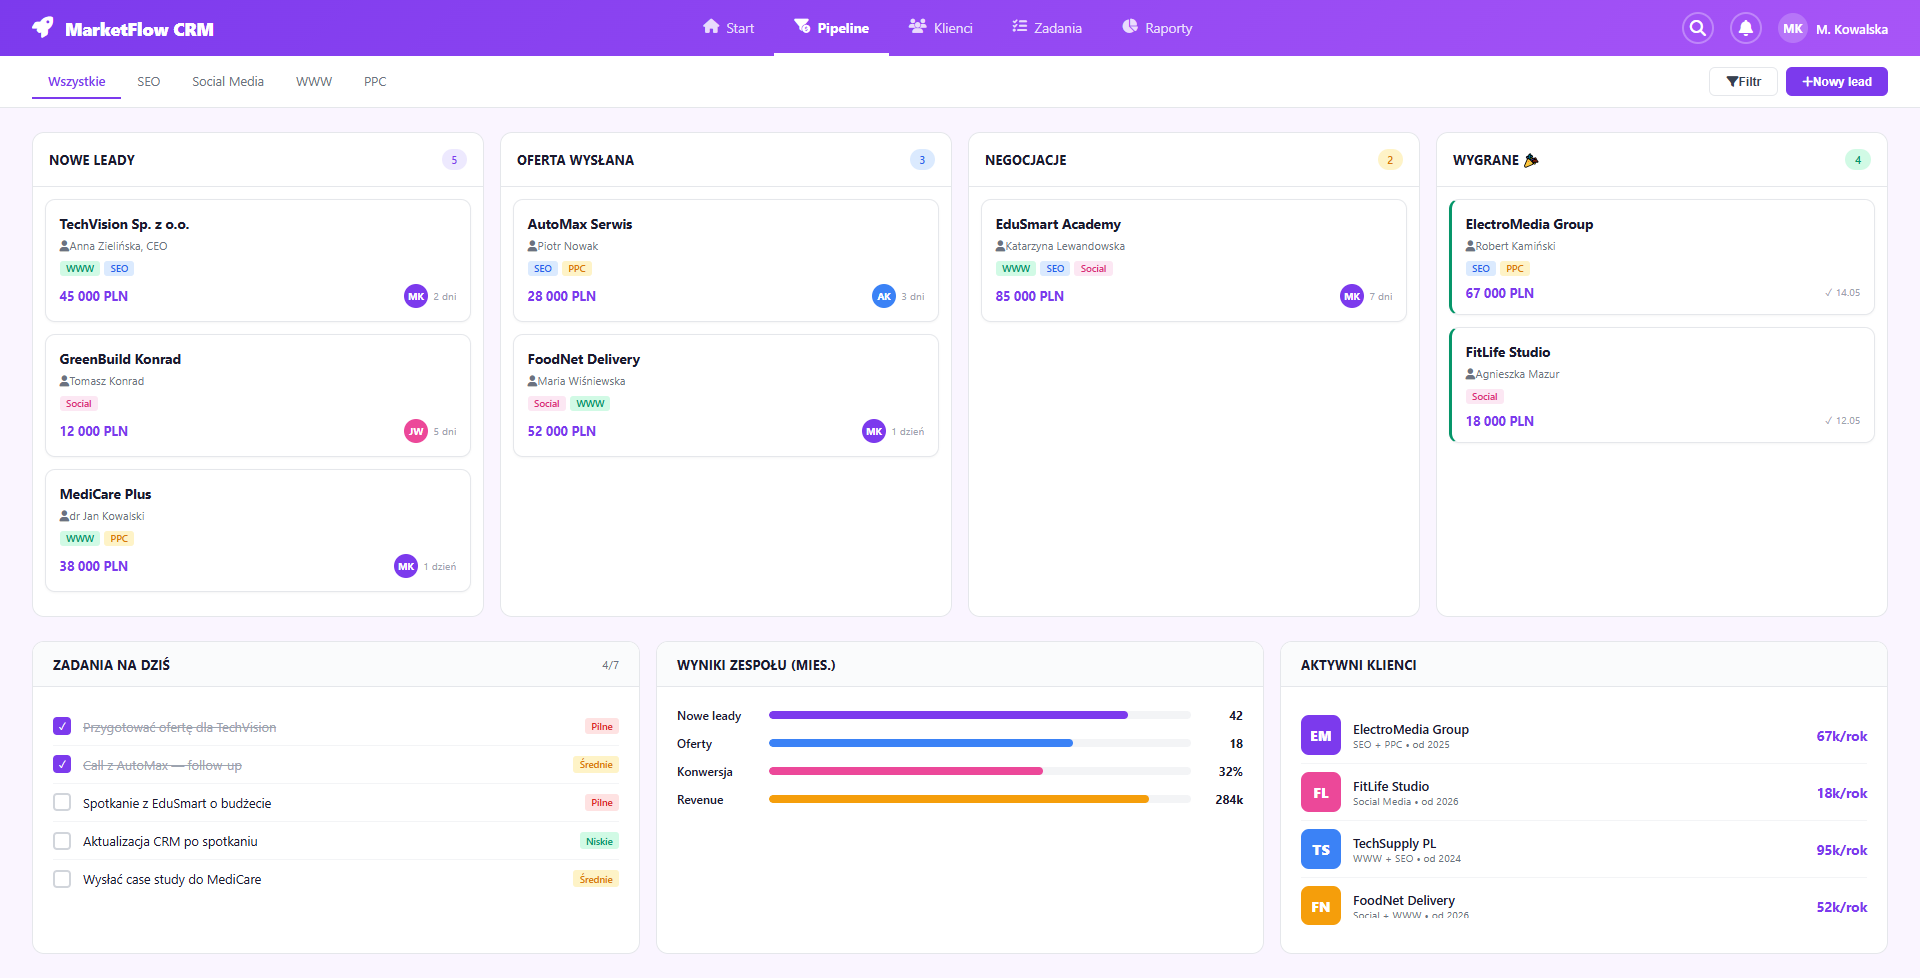
Task: Click AK avatar on AutoMax Serwis card
Action: [x=884, y=296]
